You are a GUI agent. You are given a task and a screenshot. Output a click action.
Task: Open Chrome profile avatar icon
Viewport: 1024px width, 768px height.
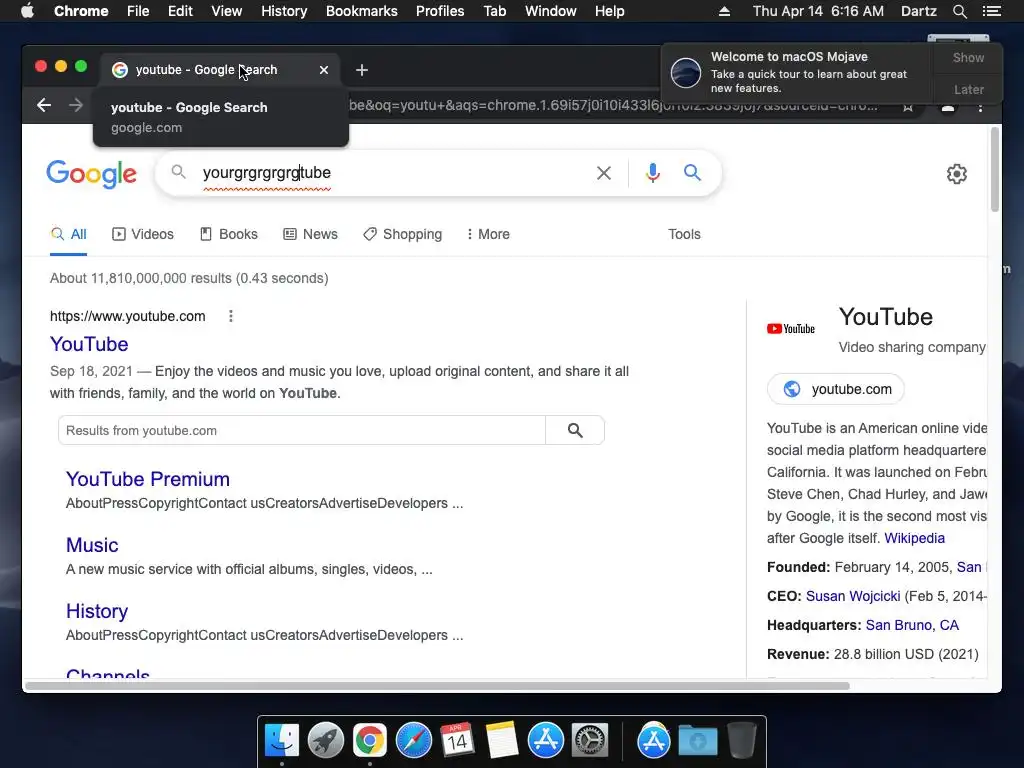(x=948, y=106)
